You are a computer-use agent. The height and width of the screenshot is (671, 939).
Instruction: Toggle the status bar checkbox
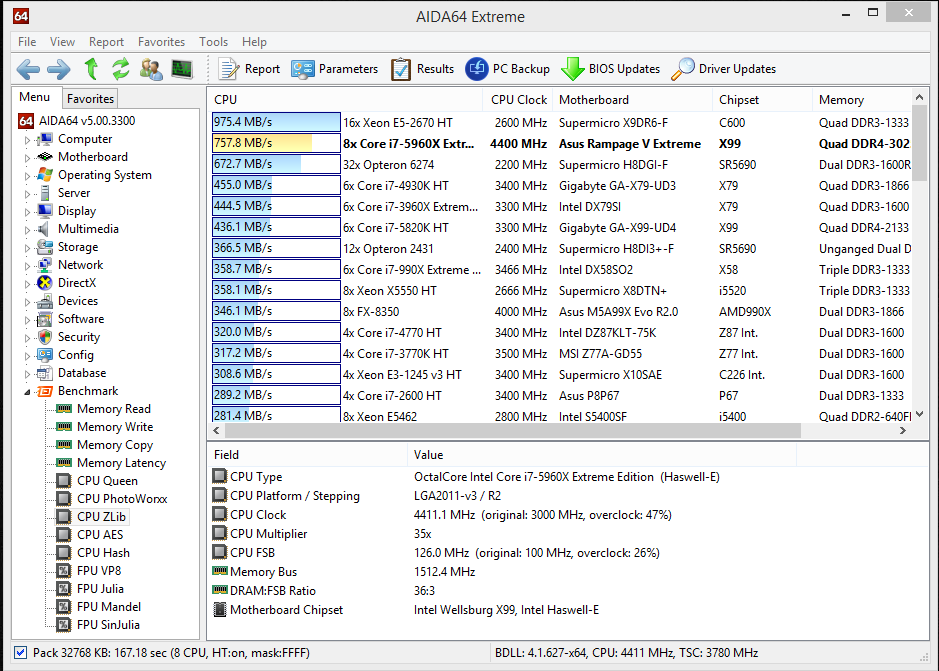tap(20, 652)
